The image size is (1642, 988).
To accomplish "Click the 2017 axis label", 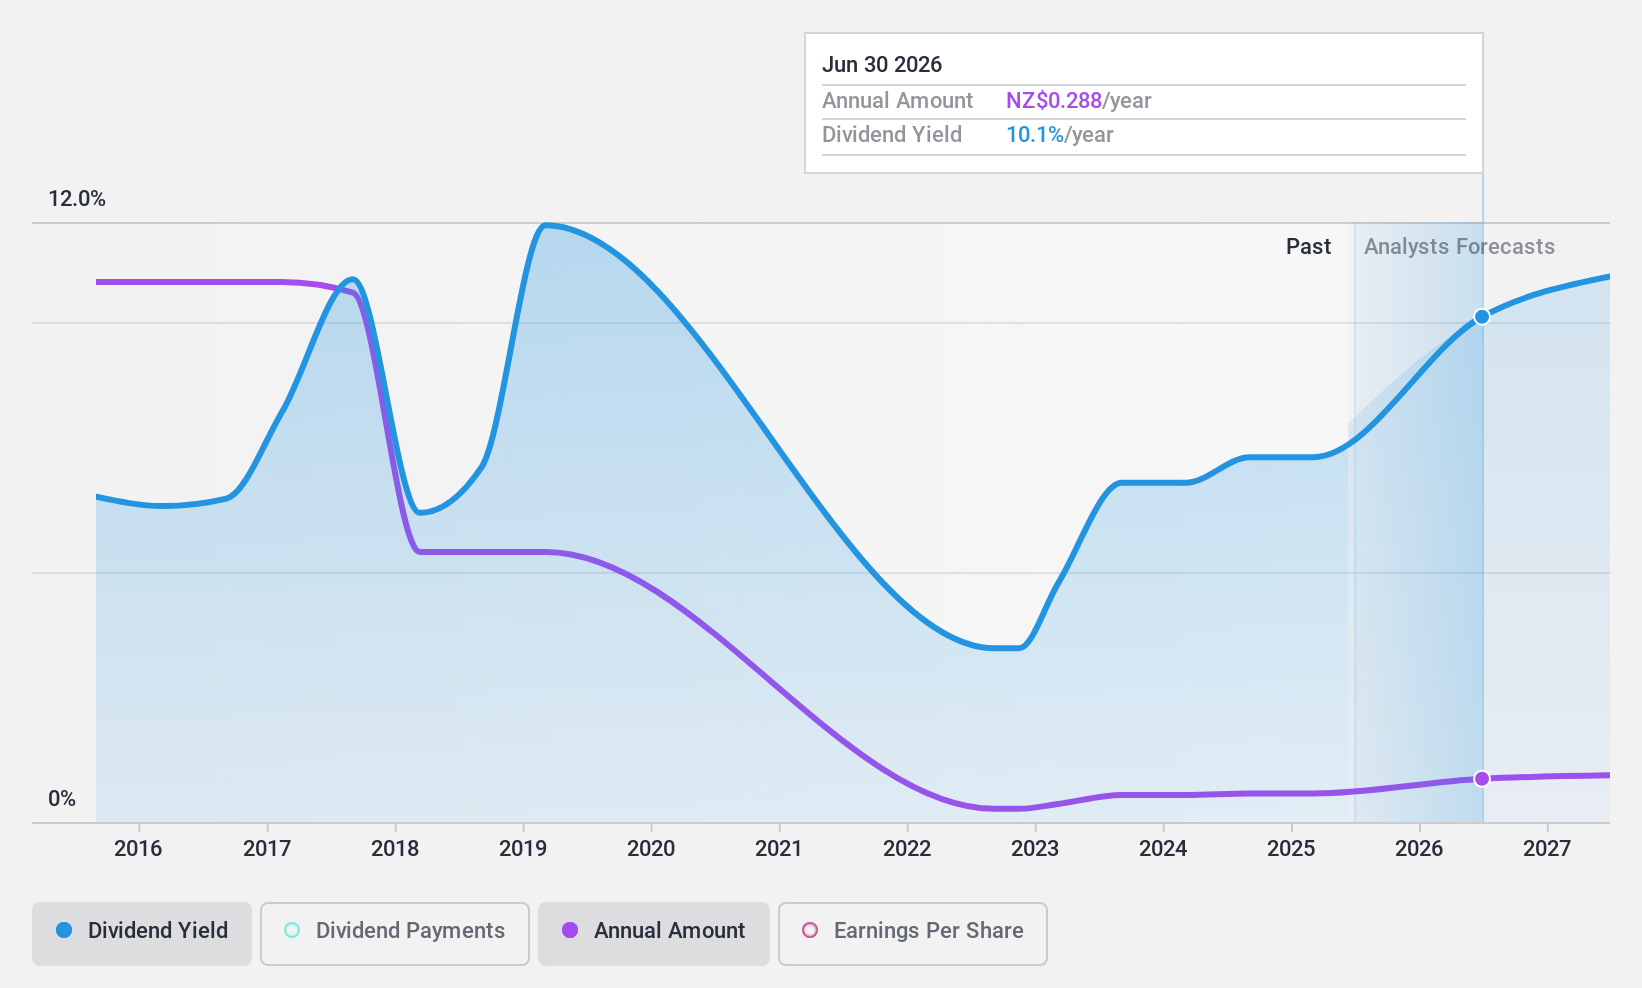I will 267,849.
